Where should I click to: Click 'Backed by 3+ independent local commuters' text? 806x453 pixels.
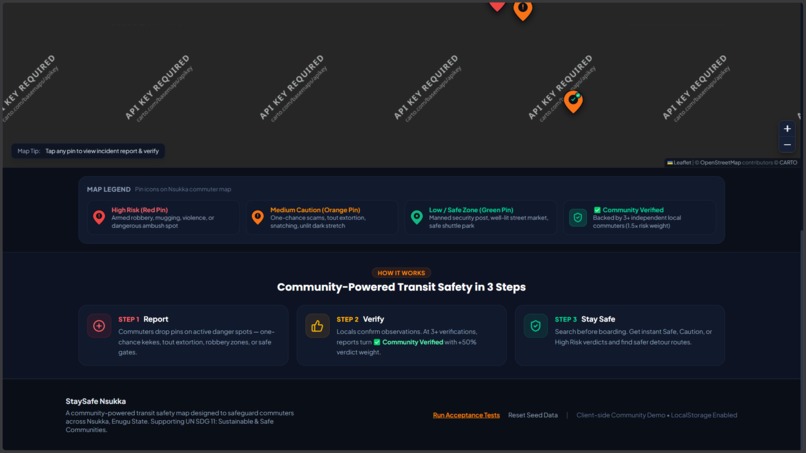point(637,222)
